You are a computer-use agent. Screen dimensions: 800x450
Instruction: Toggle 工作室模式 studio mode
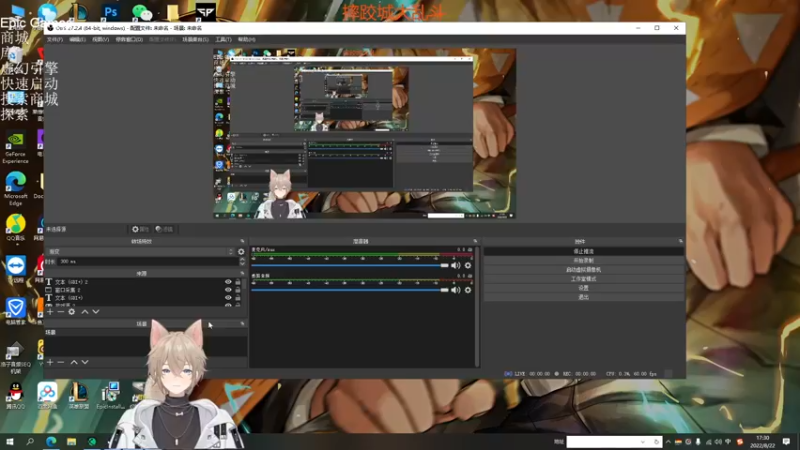tap(584, 279)
